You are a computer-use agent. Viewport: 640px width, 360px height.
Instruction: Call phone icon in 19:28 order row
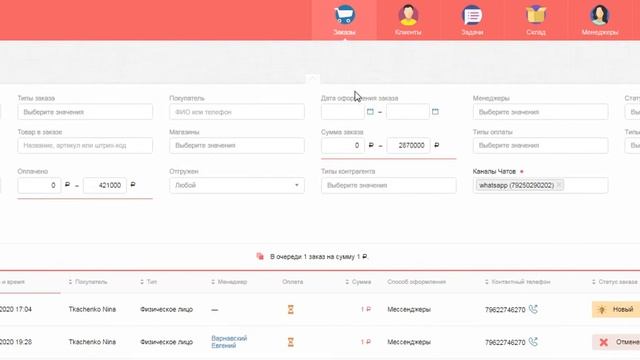tap(533, 342)
